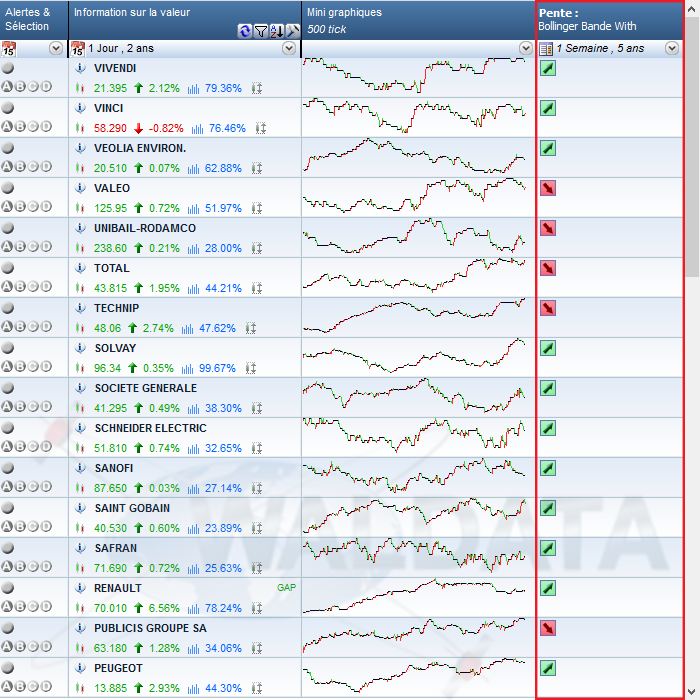This screenshot has width=700, height=700.
Task: Open info icon for TOTAL
Action: (x=80, y=268)
